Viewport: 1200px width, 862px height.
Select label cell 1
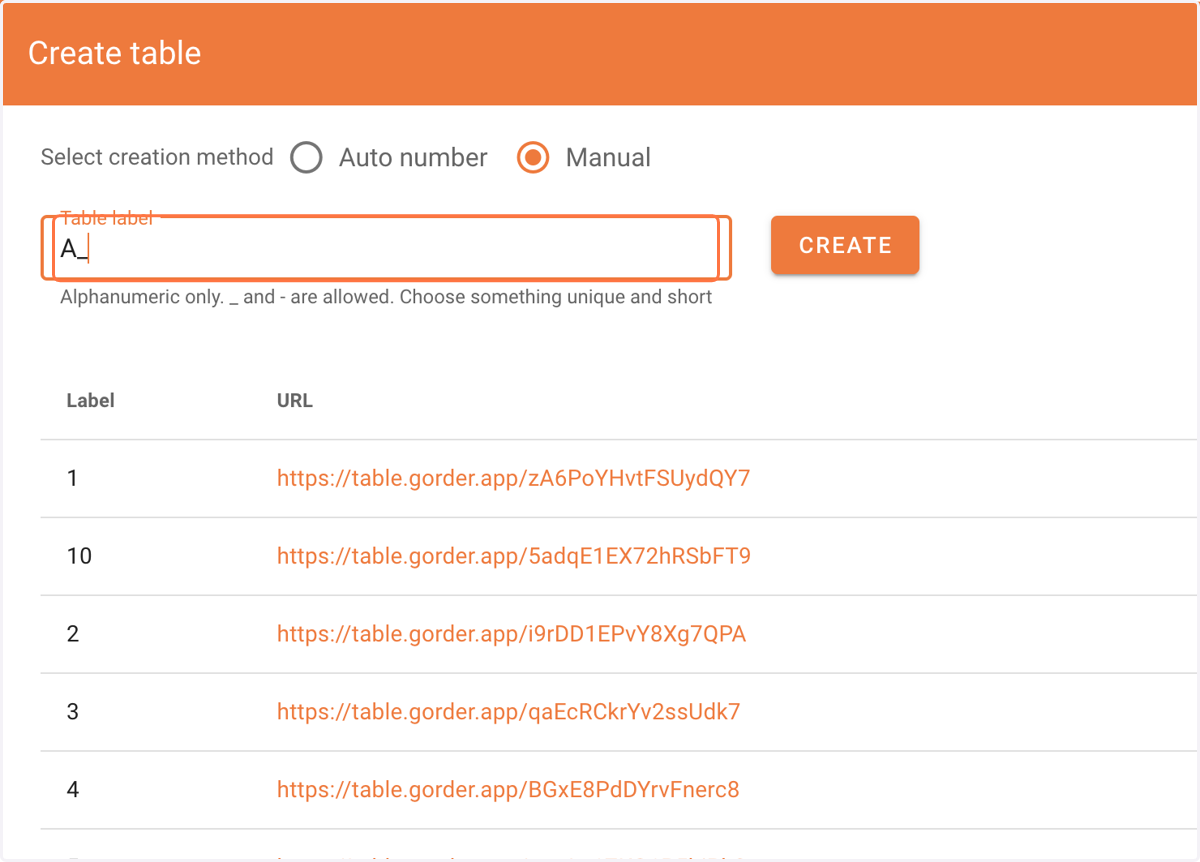click(72, 478)
